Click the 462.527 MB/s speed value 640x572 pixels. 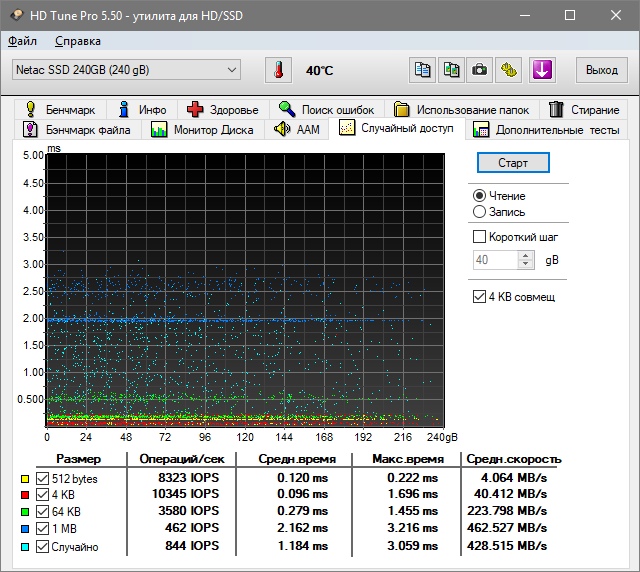pyautogui.click(x=507, y=527)
